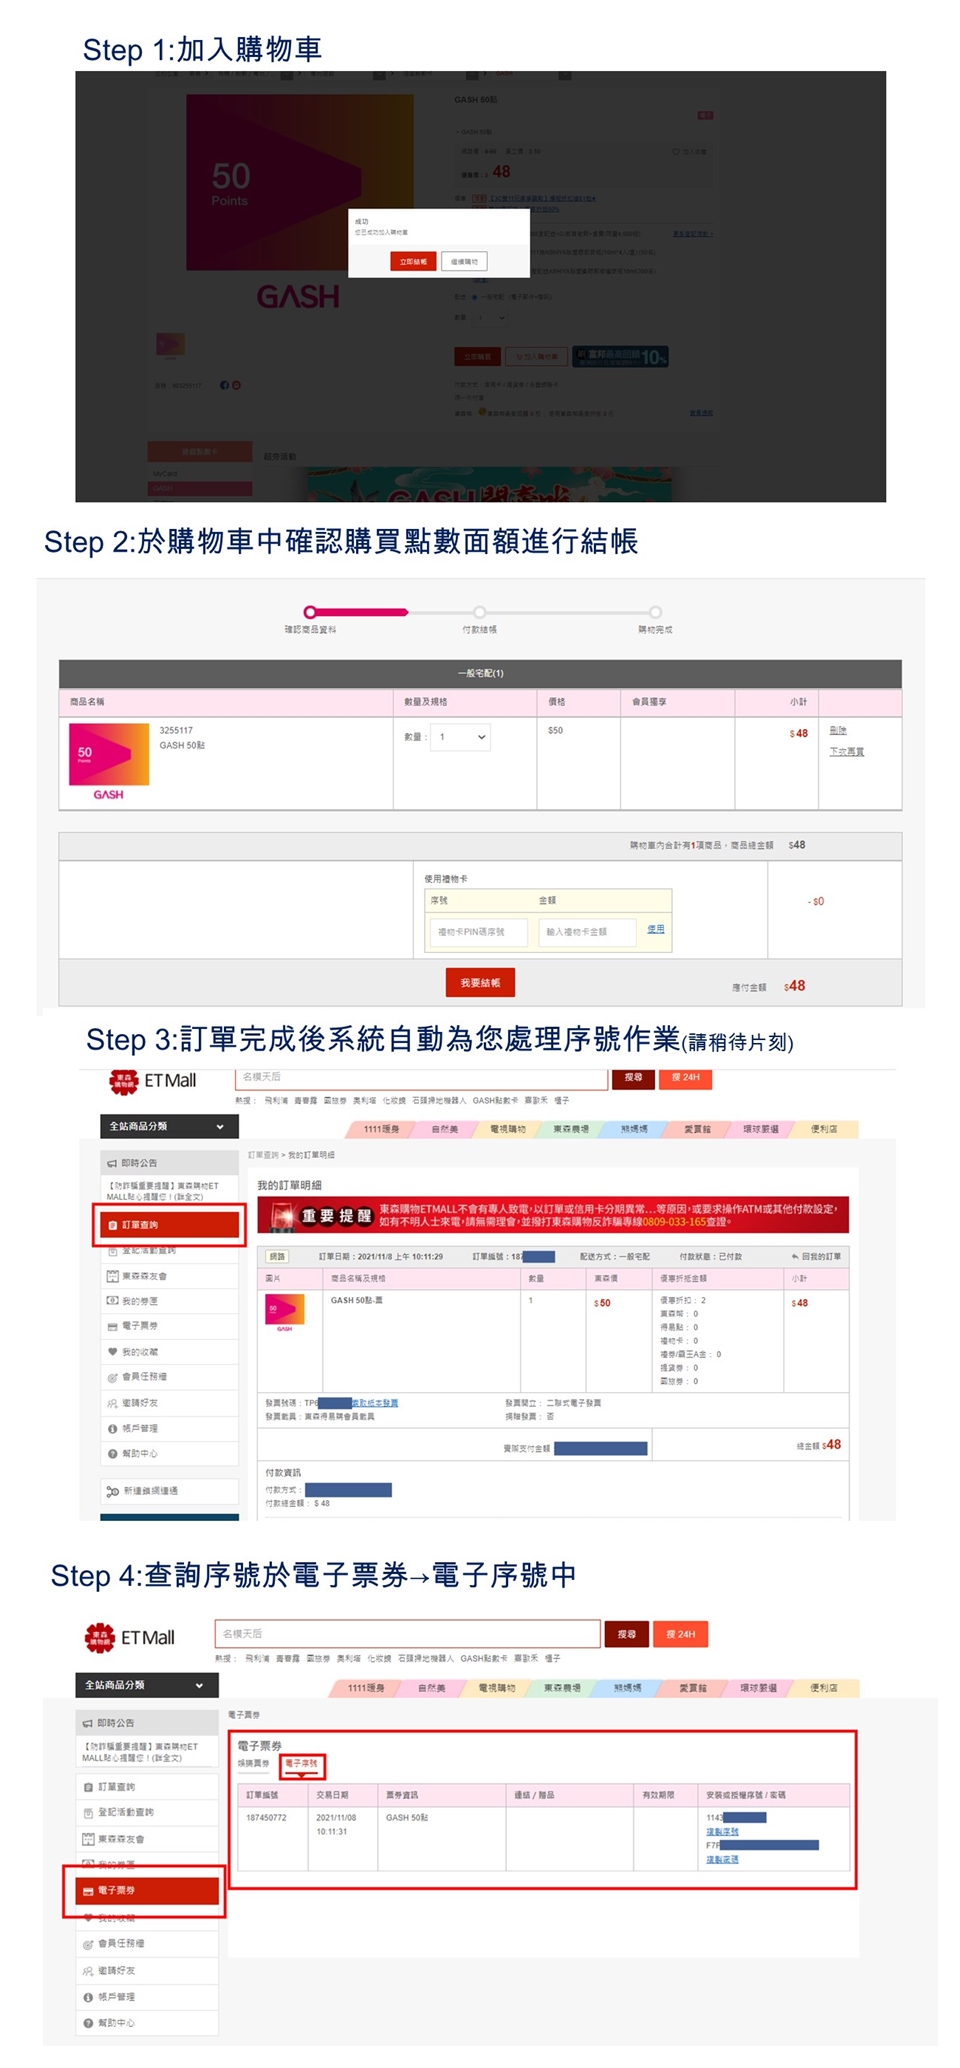
Task: Expand the 數量 quantity dropdown in cart
Action: (461, 737)
